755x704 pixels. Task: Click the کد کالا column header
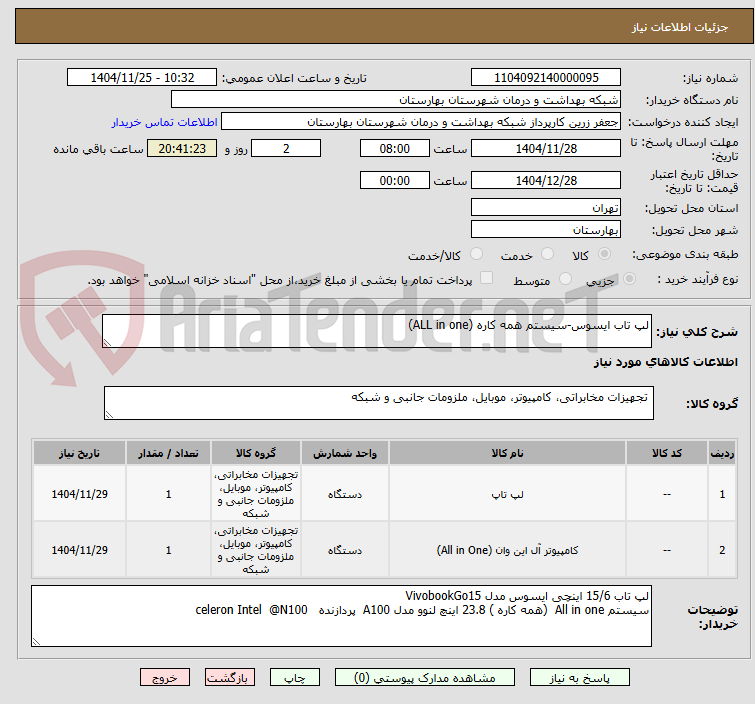click(x=667, y=453)
